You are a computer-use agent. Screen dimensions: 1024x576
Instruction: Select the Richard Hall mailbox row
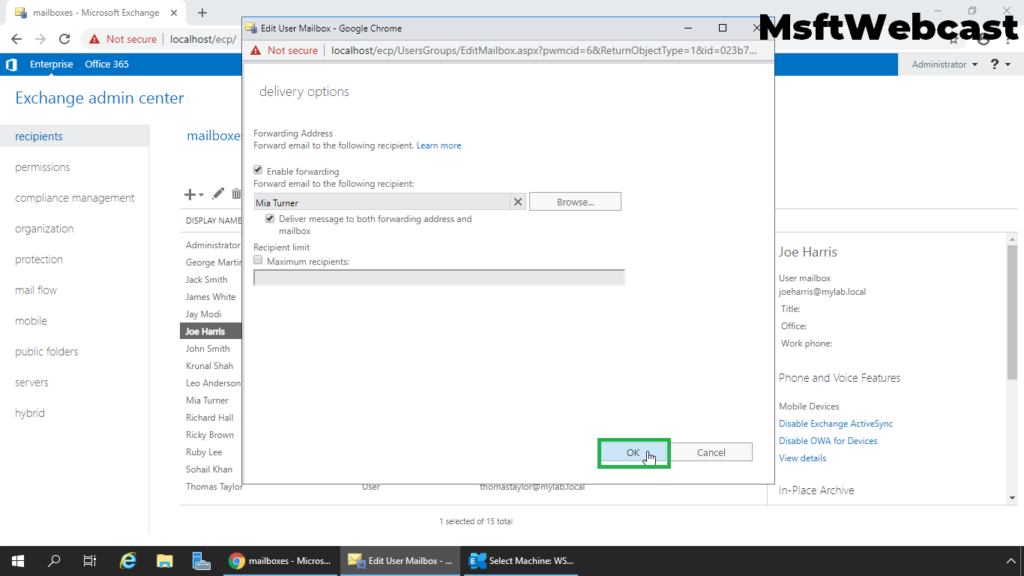click(212, 417)
